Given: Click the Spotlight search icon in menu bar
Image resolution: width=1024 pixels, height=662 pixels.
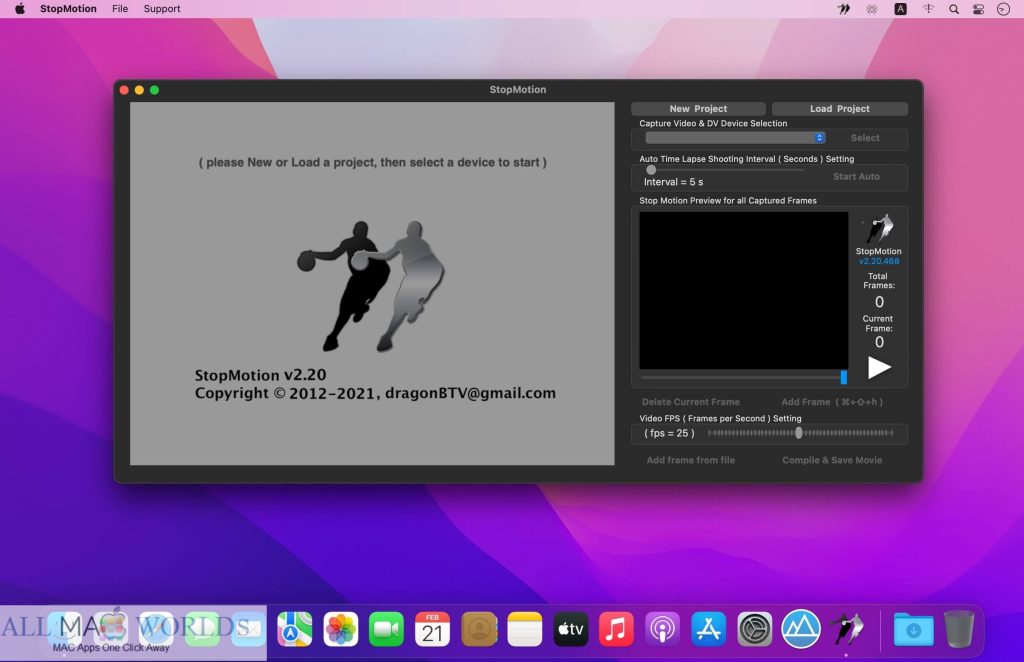Looking at the screenshot, I should point(953,9).
